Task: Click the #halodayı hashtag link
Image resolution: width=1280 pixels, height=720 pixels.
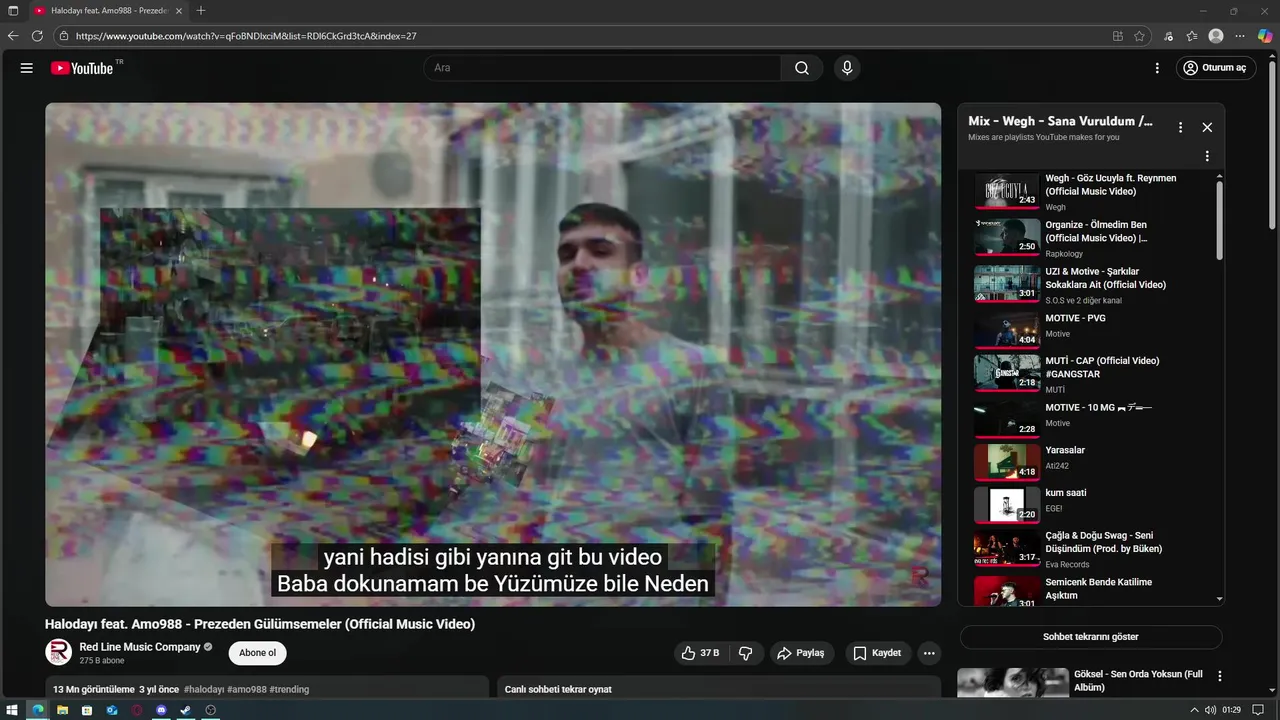Action: (203, 689)
